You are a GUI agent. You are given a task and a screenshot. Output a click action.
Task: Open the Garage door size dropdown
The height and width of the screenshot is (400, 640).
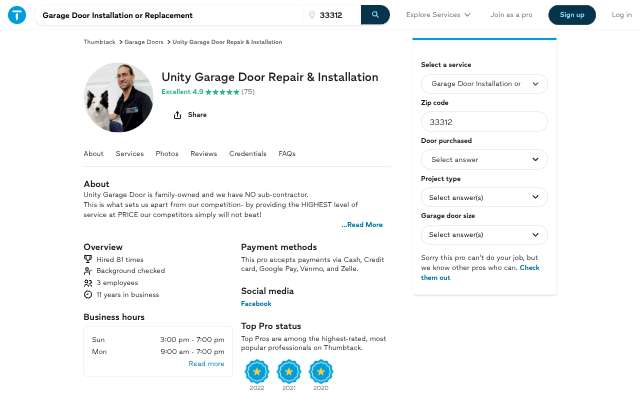point(484,235)
